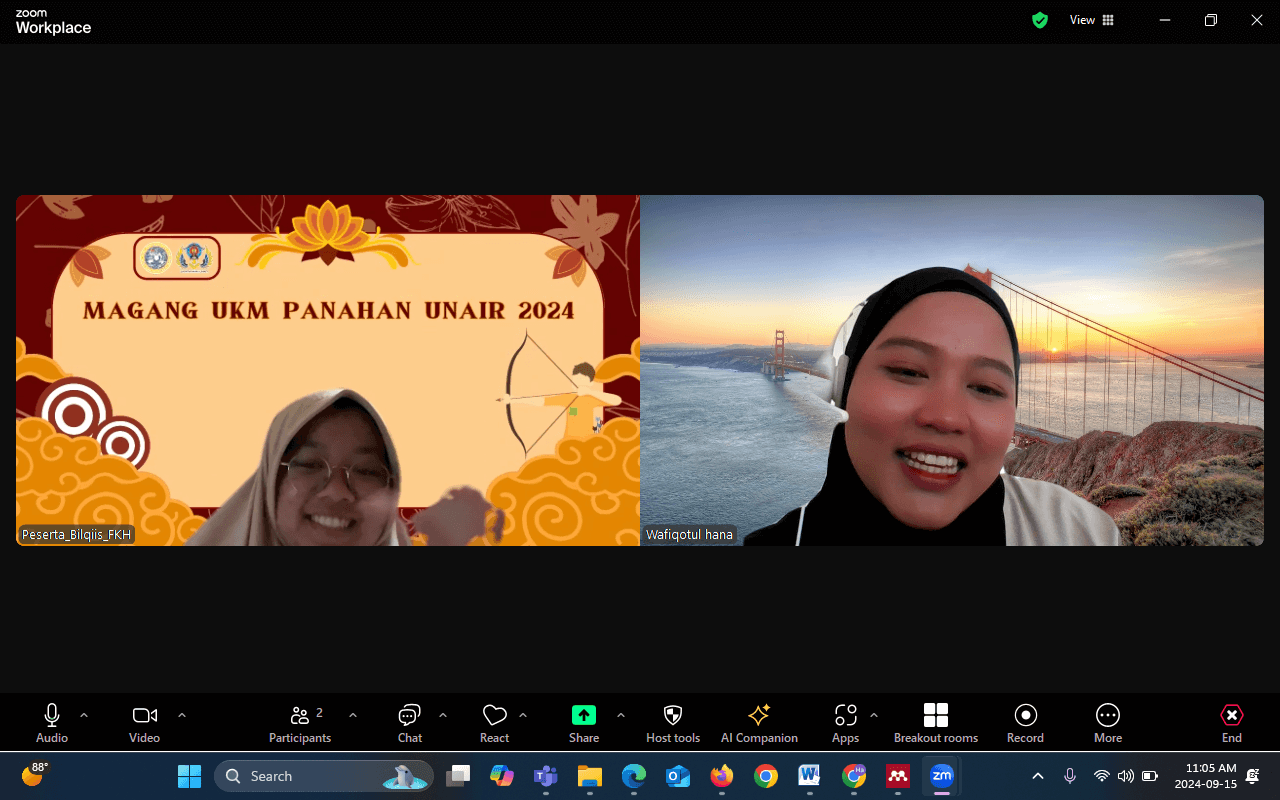Open the Apps options chevron
This screenshot has height=800, width=1280.
874,715
